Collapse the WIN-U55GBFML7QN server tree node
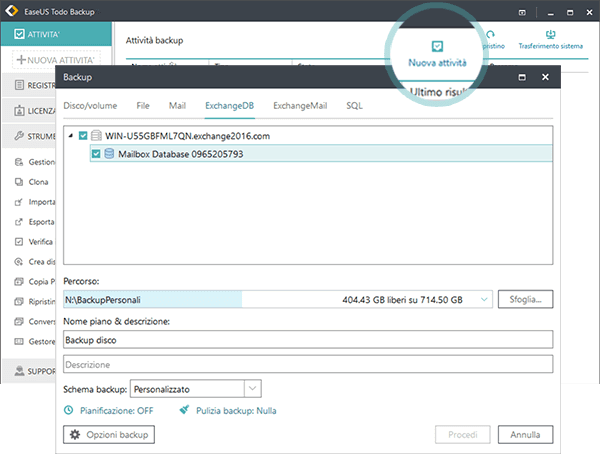This screenshot has height=475, width=600. [71, 135]
